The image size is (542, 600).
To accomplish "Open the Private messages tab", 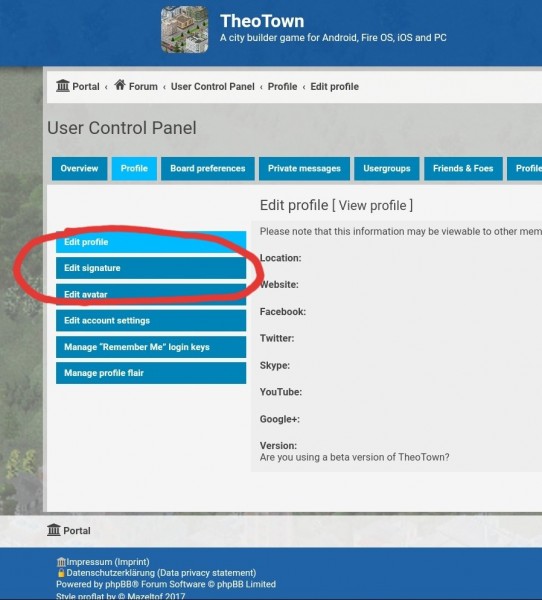I will tap(304, 168).
